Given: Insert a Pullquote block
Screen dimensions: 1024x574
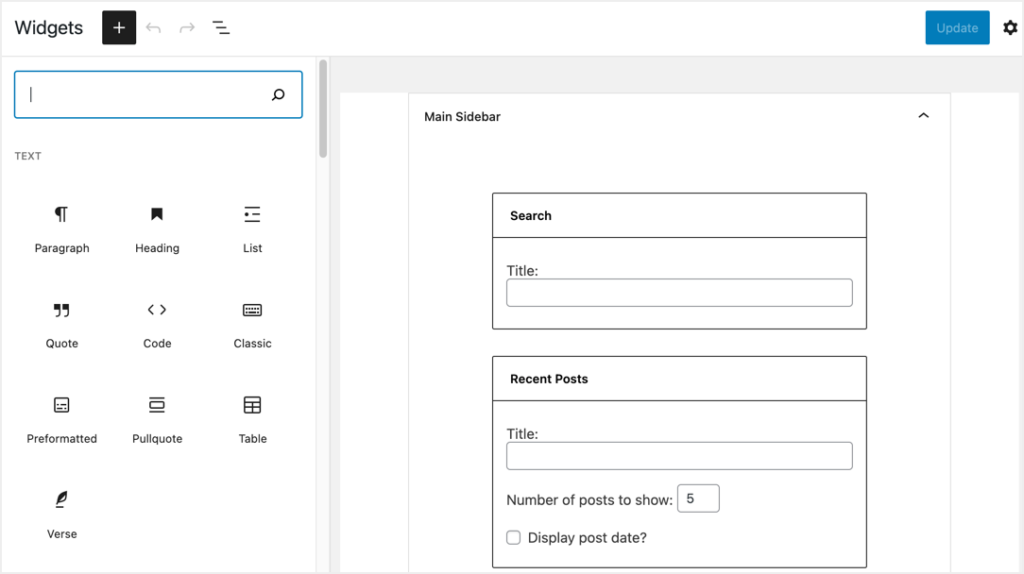Looking at the screenshot, I should tap(157, 419).
